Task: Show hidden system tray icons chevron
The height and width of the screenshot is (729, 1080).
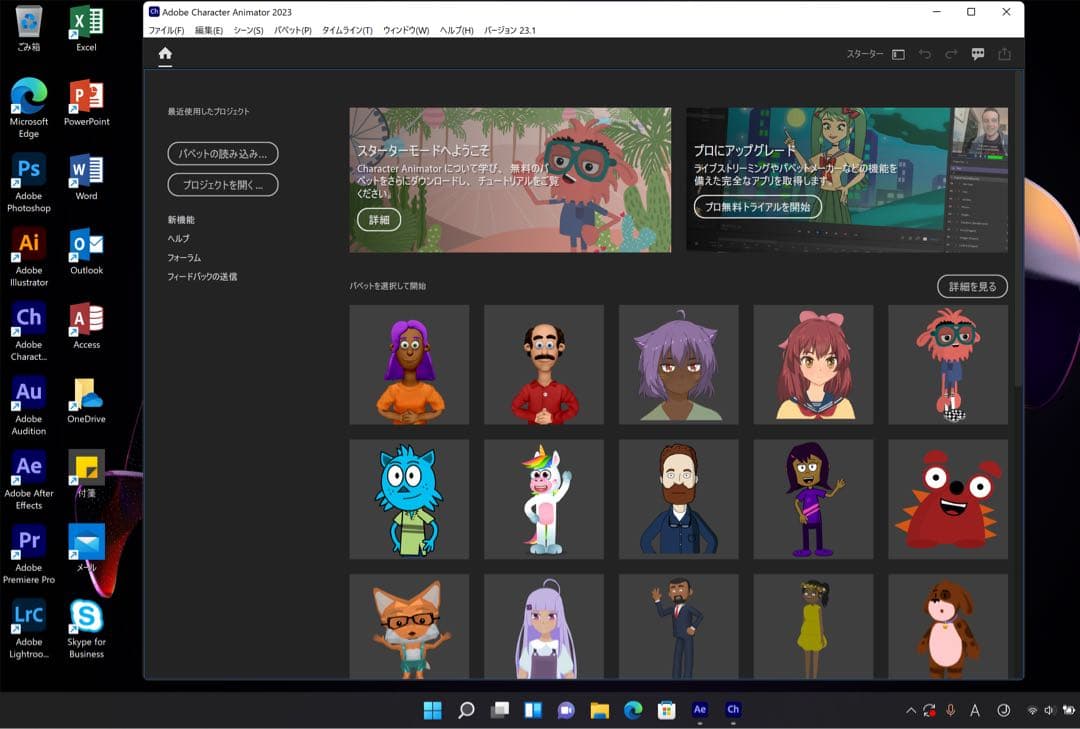Action: click(911, 710)
